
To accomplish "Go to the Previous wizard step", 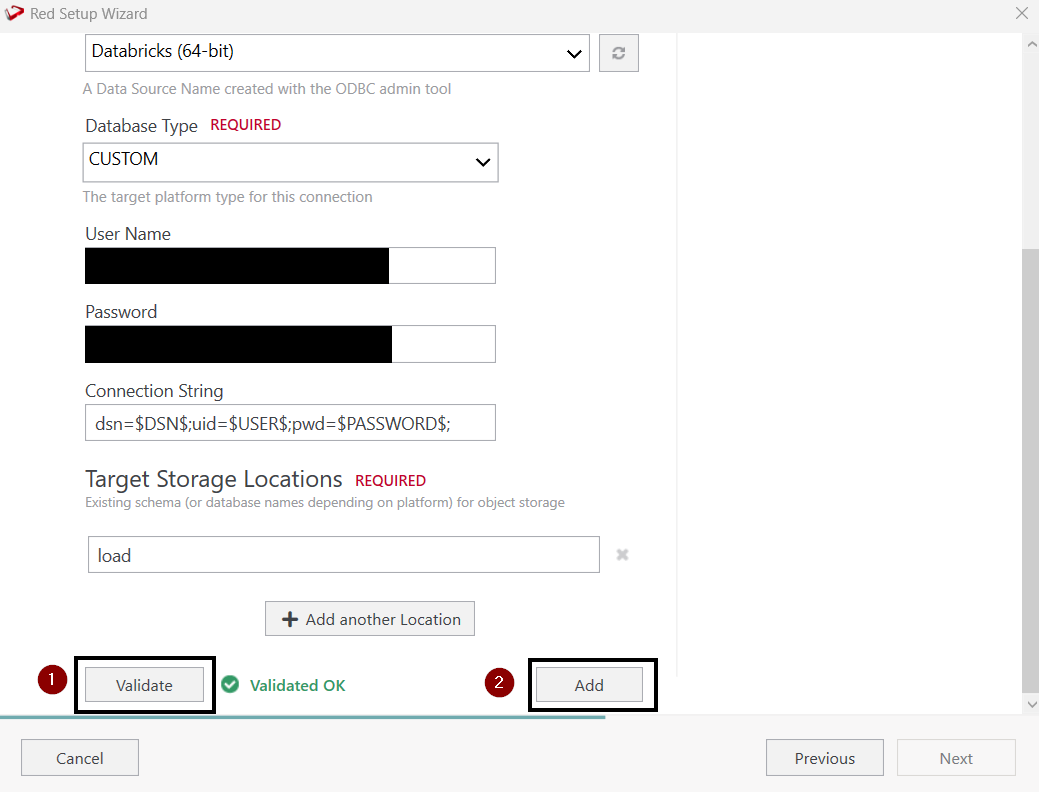I will click(x=824, y=758).
